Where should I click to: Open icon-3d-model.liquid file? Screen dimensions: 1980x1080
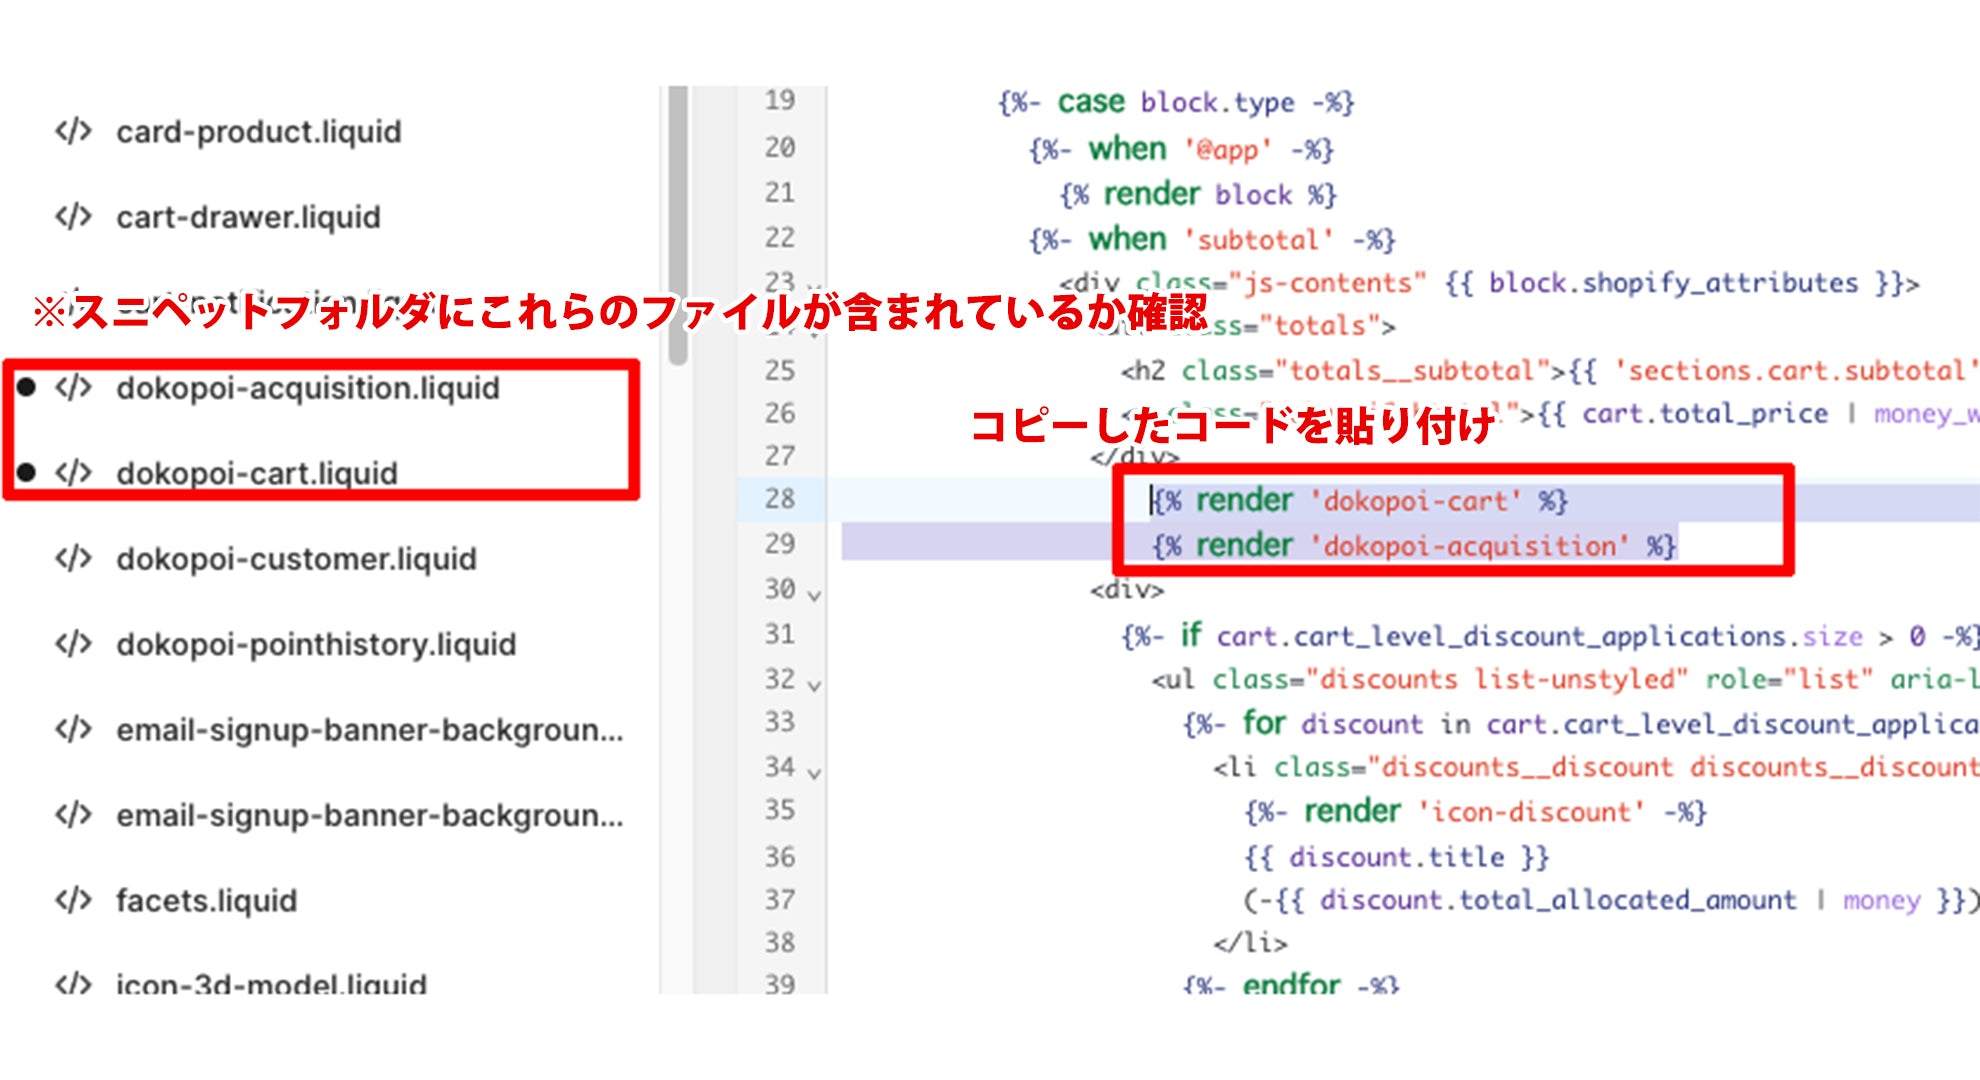(x=271, y=984)
